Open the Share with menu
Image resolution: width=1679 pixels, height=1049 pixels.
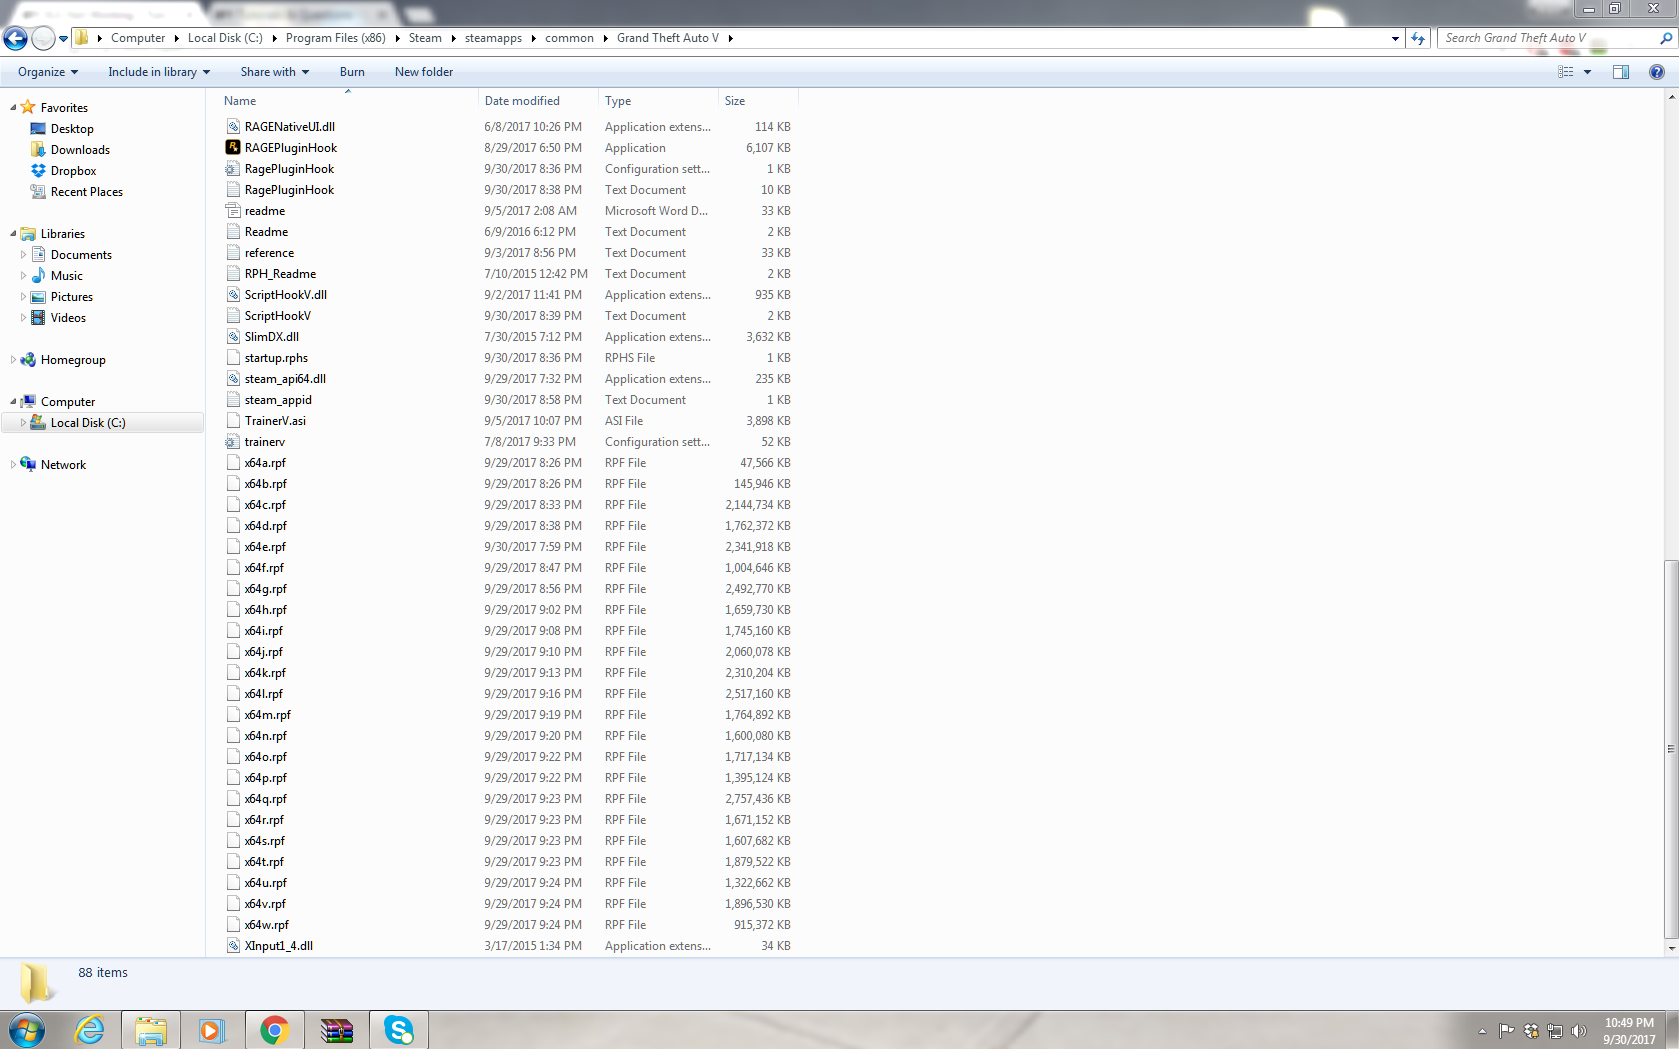(275, 72)
